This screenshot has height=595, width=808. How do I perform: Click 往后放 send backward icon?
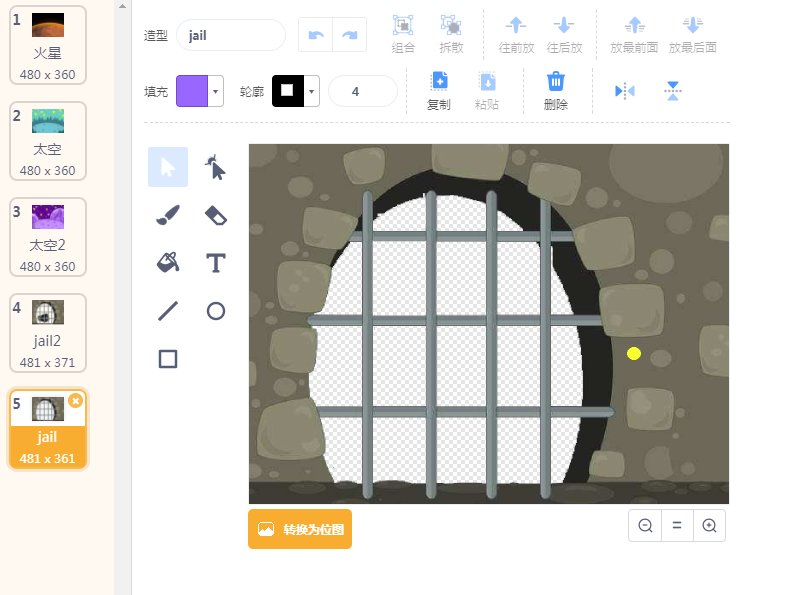tap(564, 25)
